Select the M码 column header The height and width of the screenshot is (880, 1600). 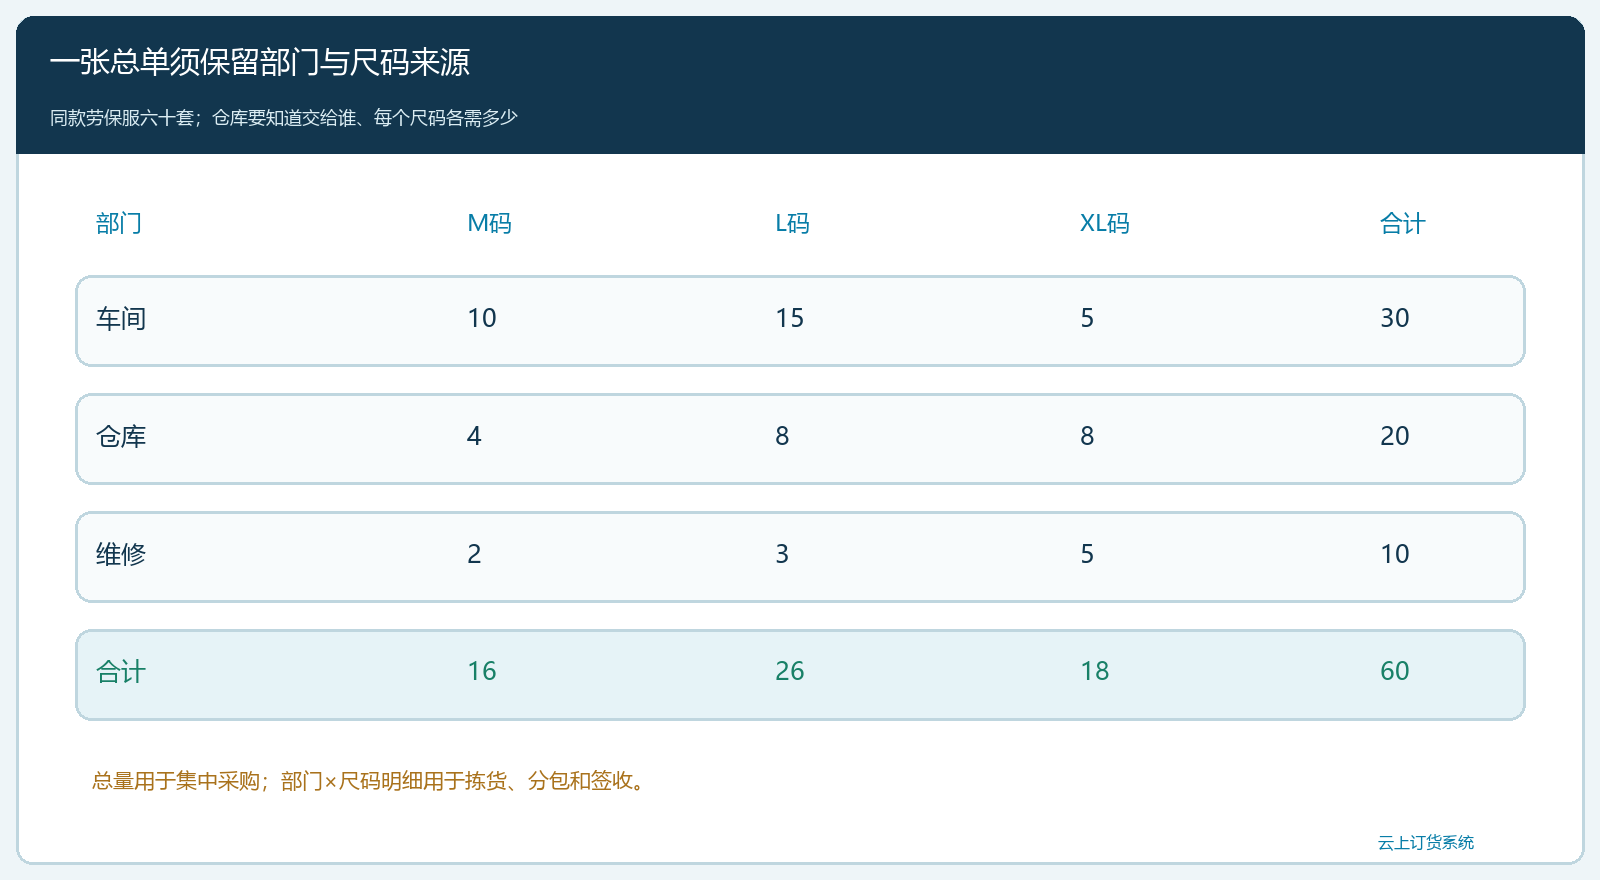click(489, 223)
